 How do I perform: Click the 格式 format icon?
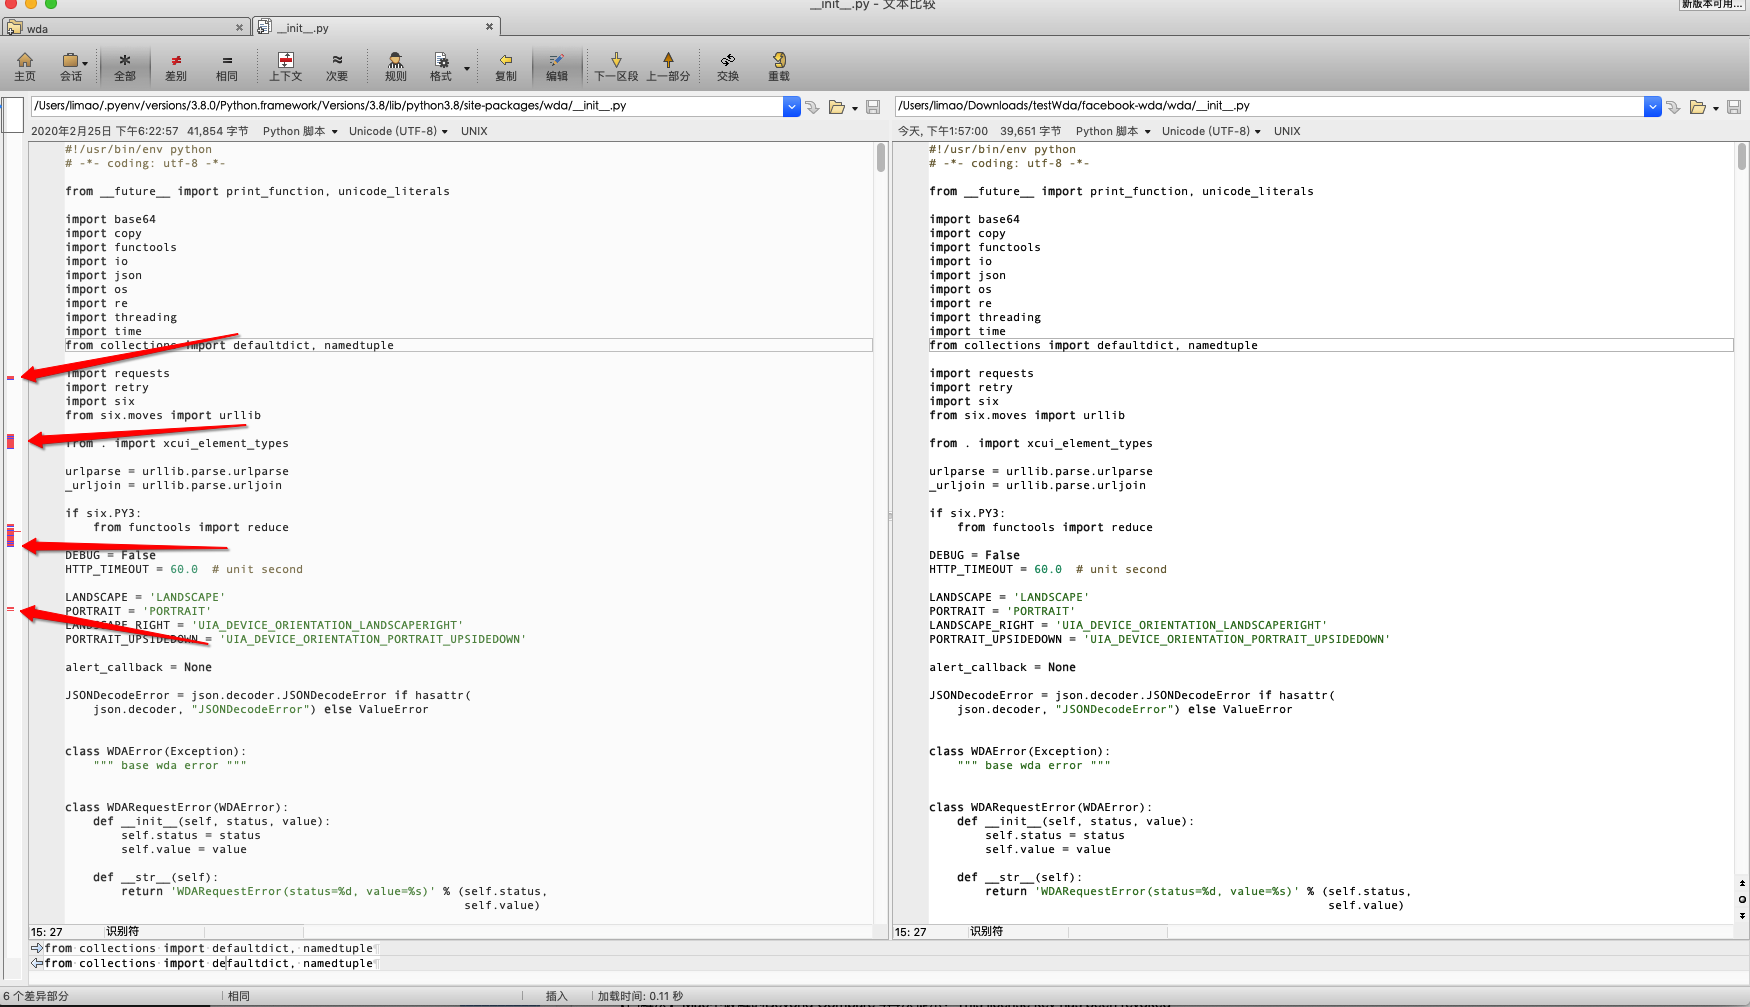441,67
